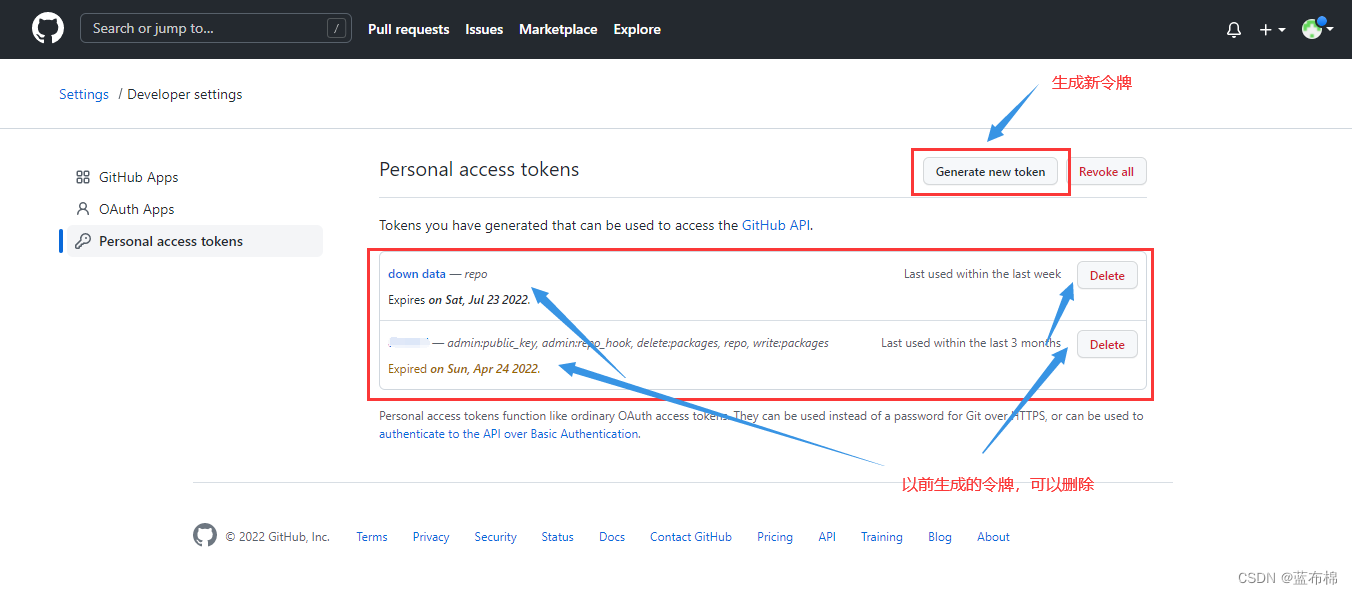Click the slash shortcut key icon in search
1352x594 pixels.
pyautogui.click(x=336, y=29)
